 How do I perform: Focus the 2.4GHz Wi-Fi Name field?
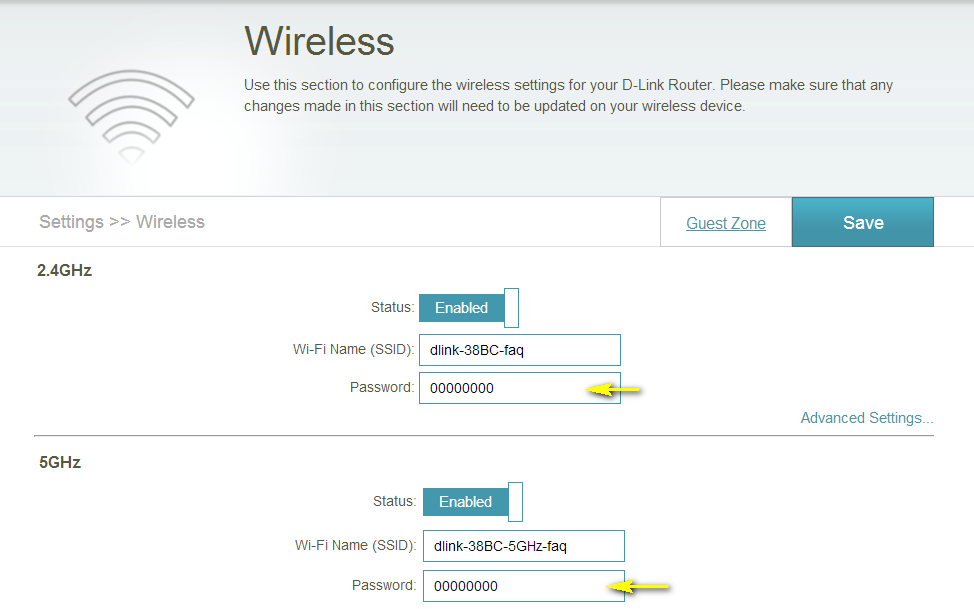click(x=520, y=351)
